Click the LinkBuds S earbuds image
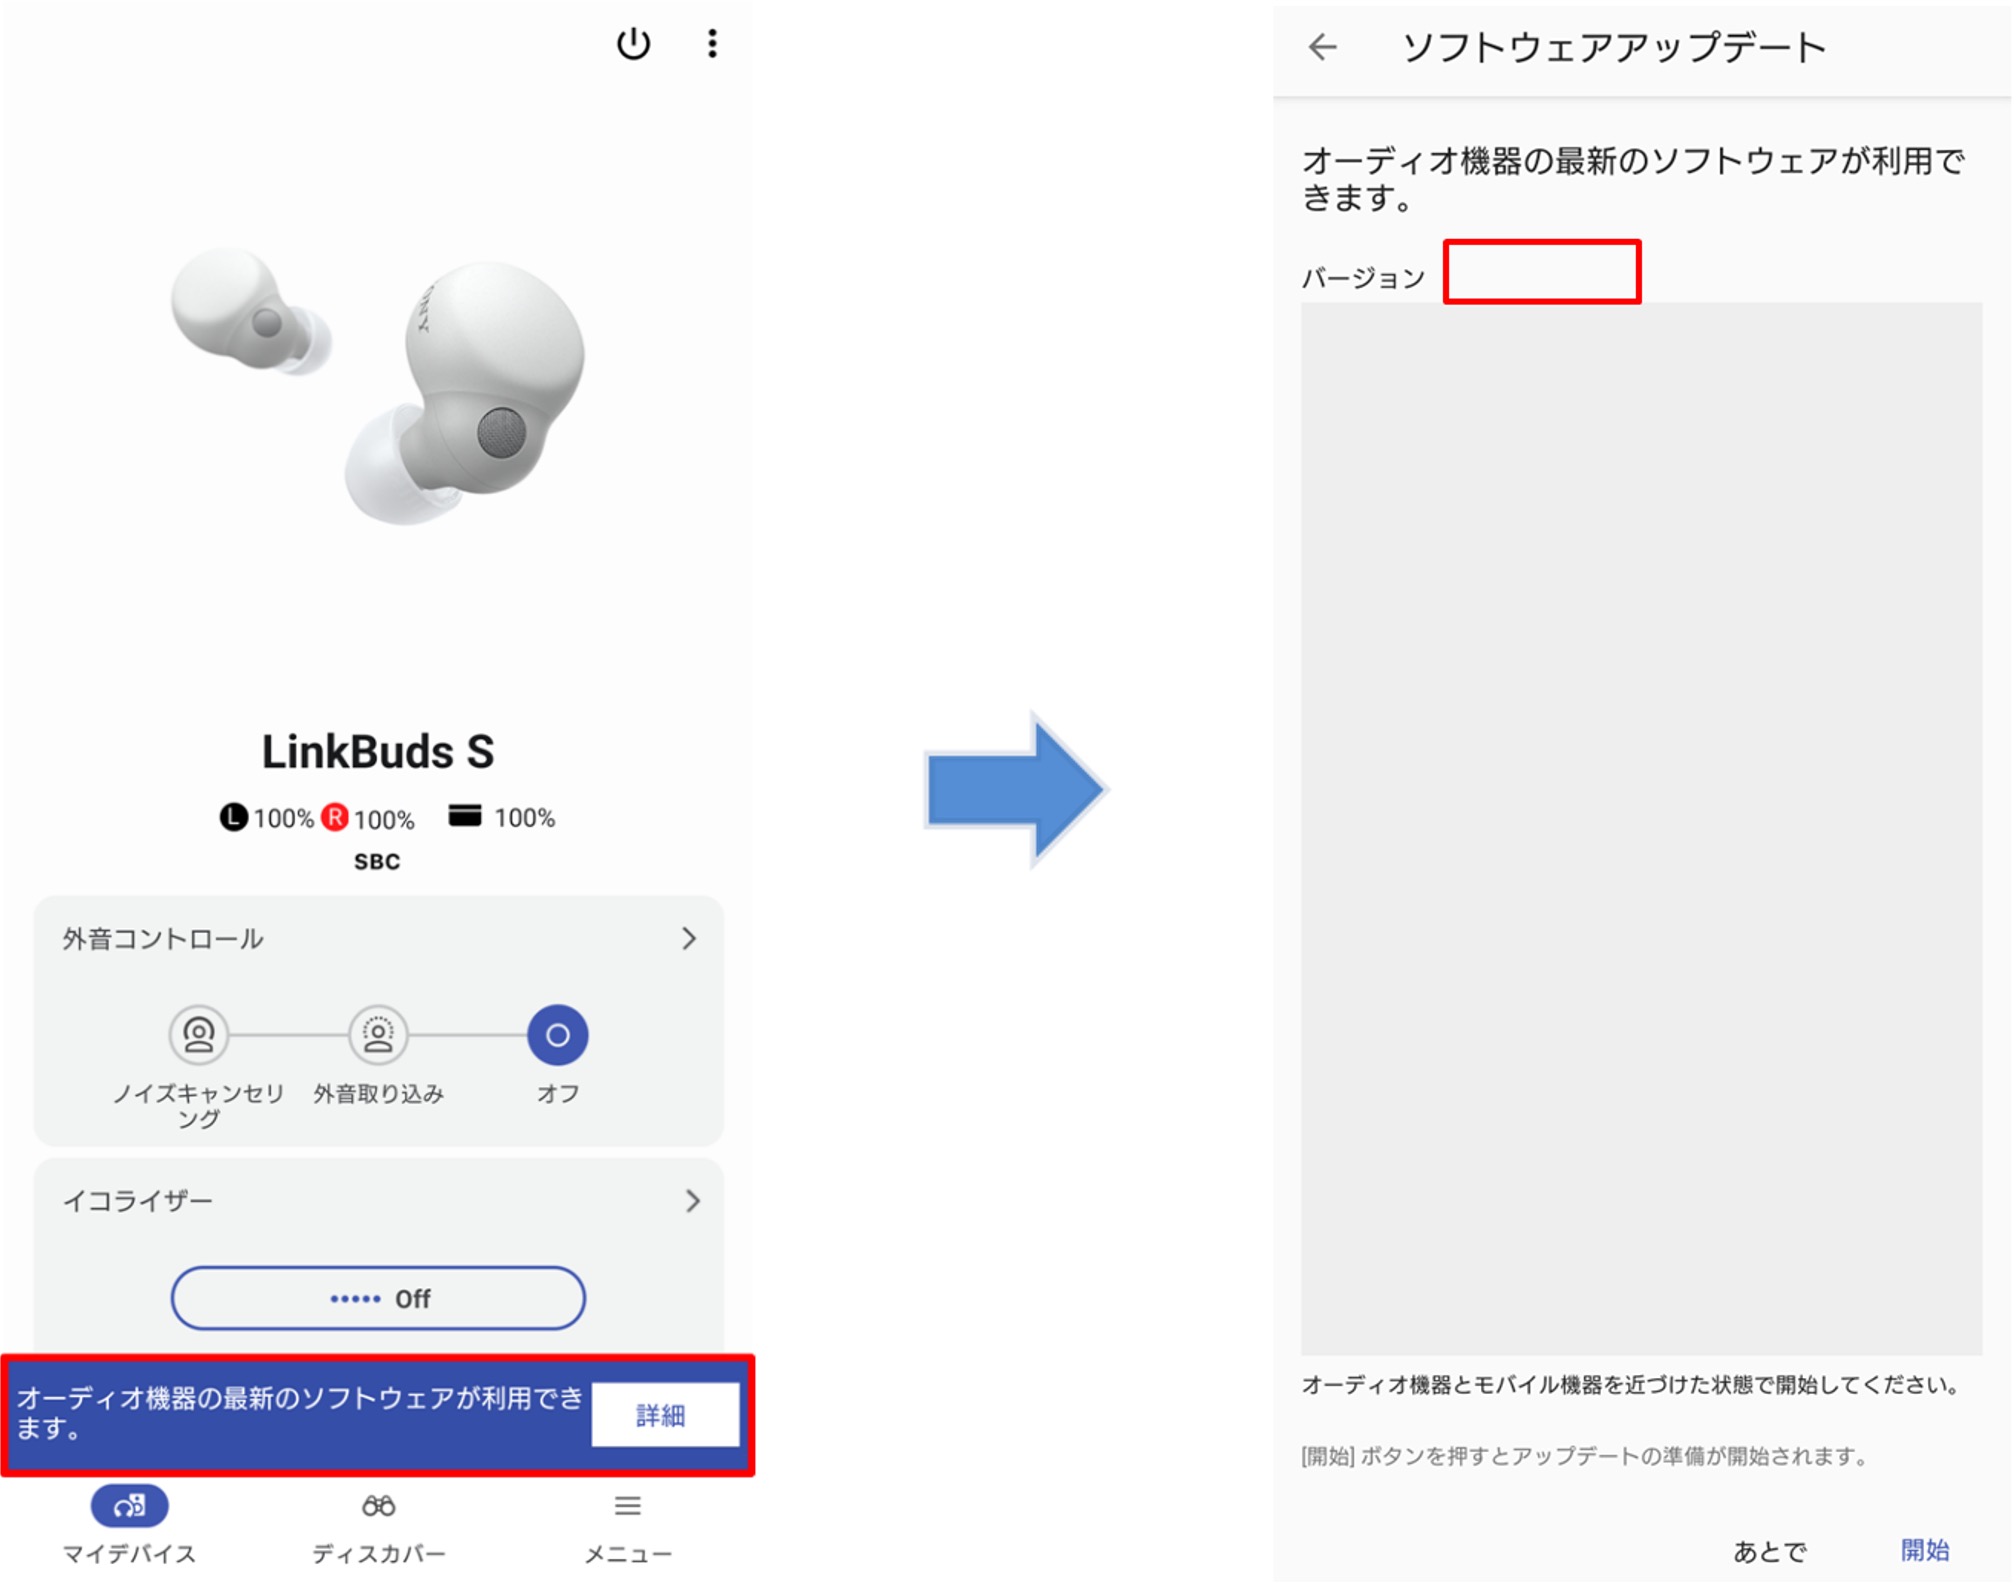This screenshot has width=2016, height=1595. [378, 385]
